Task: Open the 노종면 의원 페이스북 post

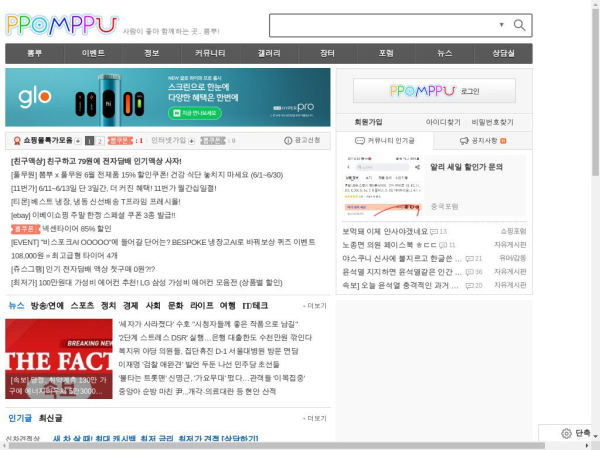Action: [x=389, y=245]
